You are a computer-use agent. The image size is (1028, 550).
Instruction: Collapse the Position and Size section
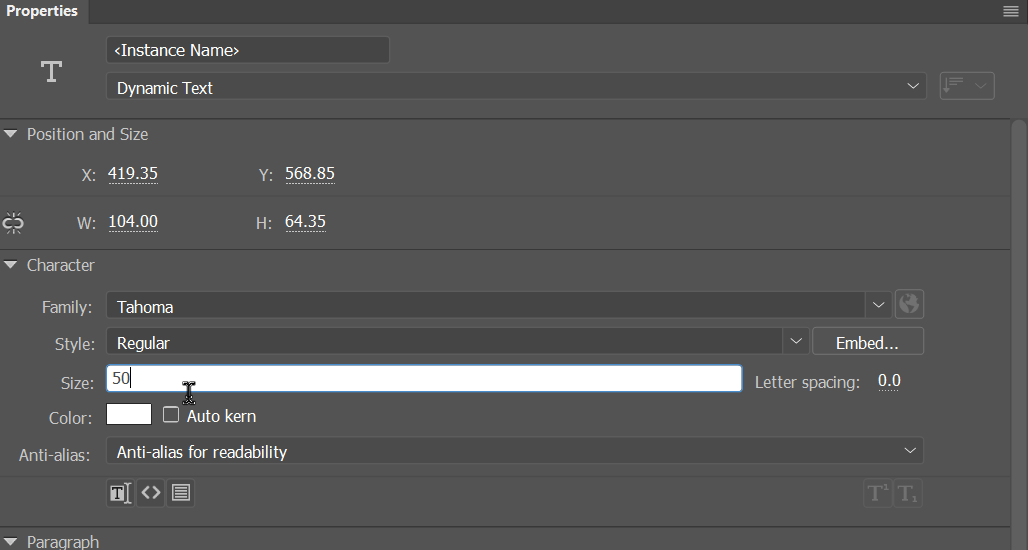click(10, 134)
